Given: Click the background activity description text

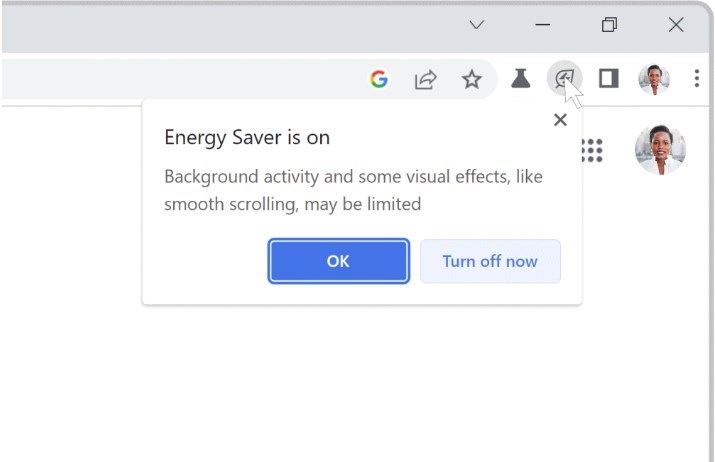Looking at the screenshot, I should coord(355,190).
